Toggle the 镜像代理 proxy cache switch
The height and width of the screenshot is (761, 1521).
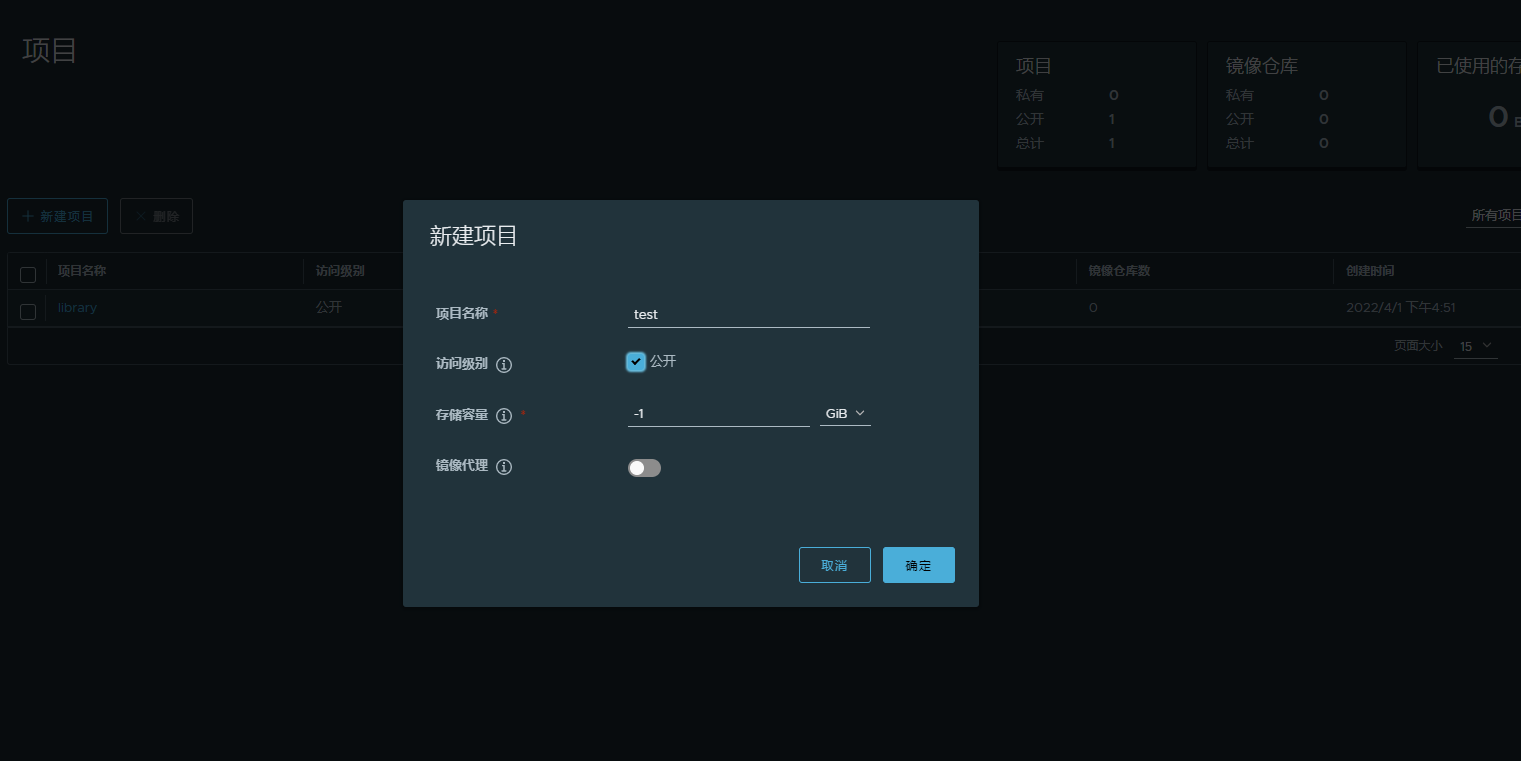click(644, 468)
